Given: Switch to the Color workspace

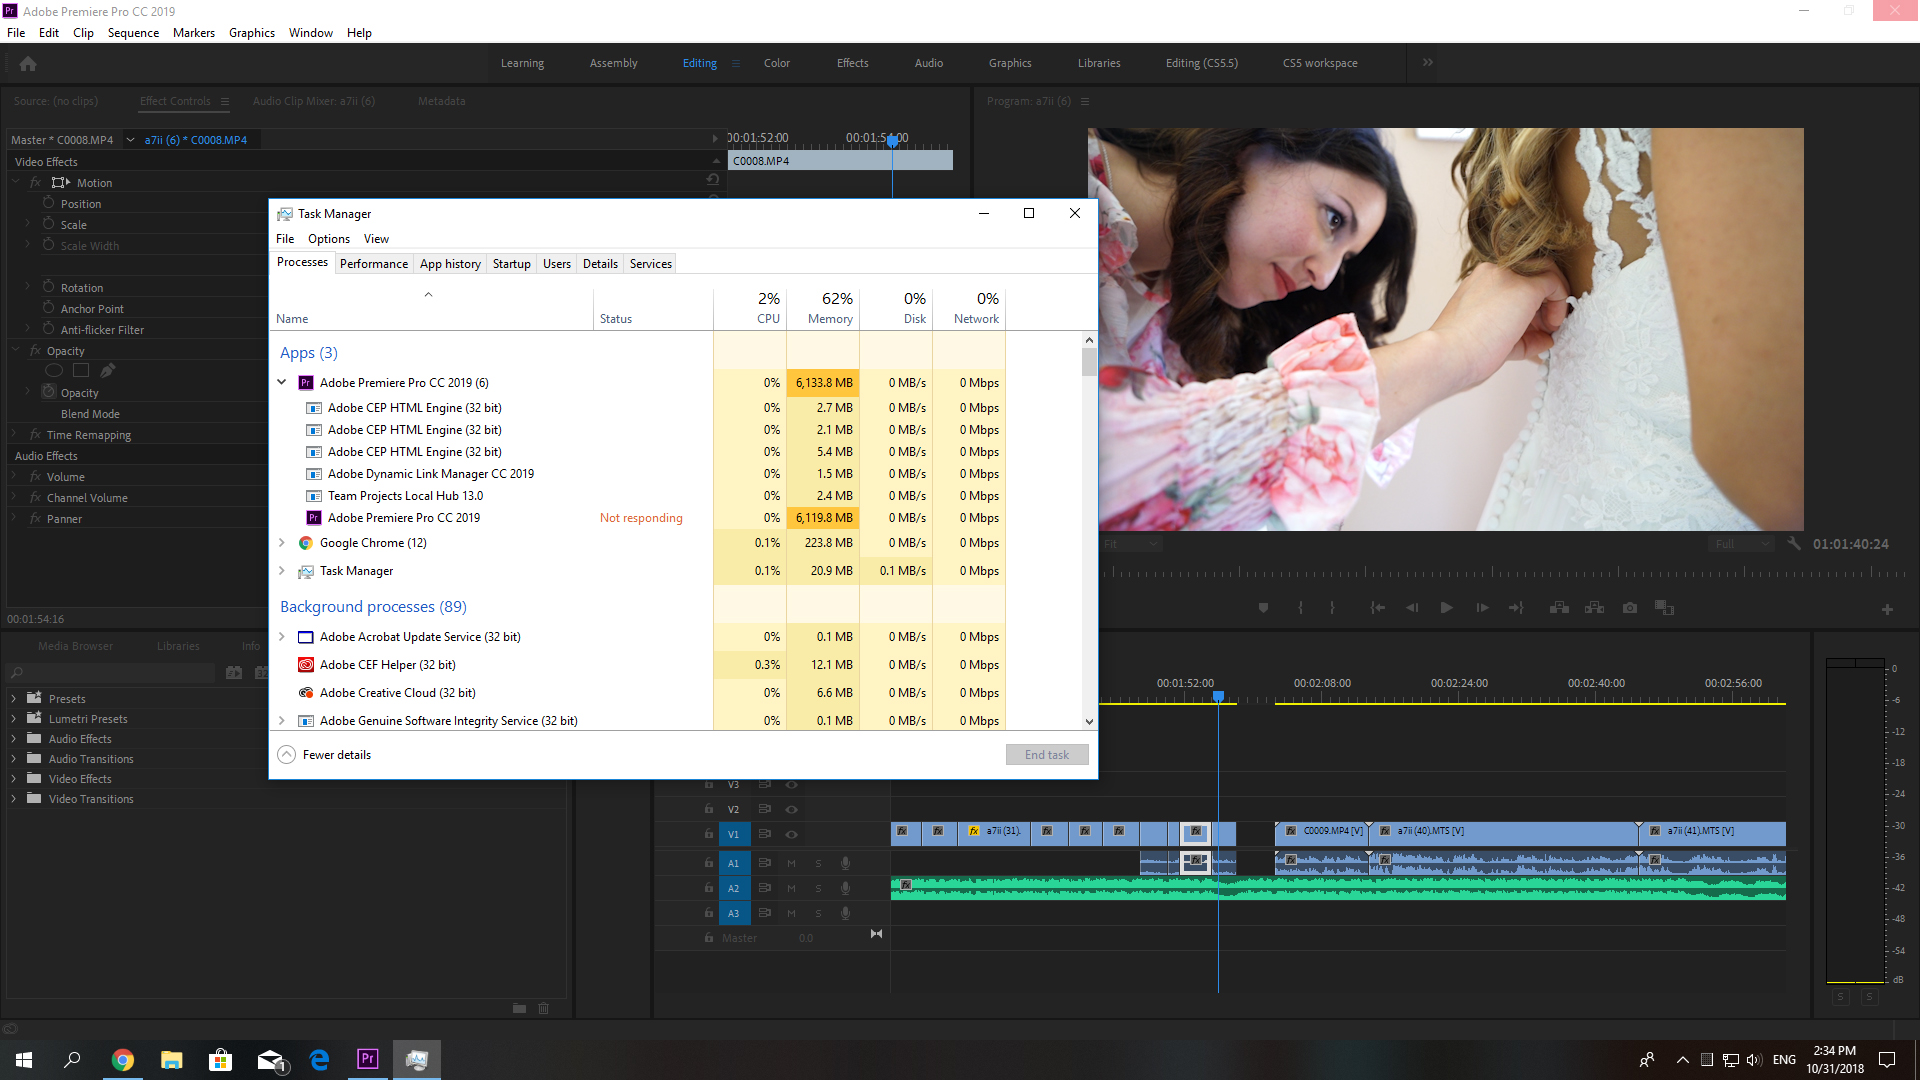Looking at the screenshot, I should tap(777, 63).
